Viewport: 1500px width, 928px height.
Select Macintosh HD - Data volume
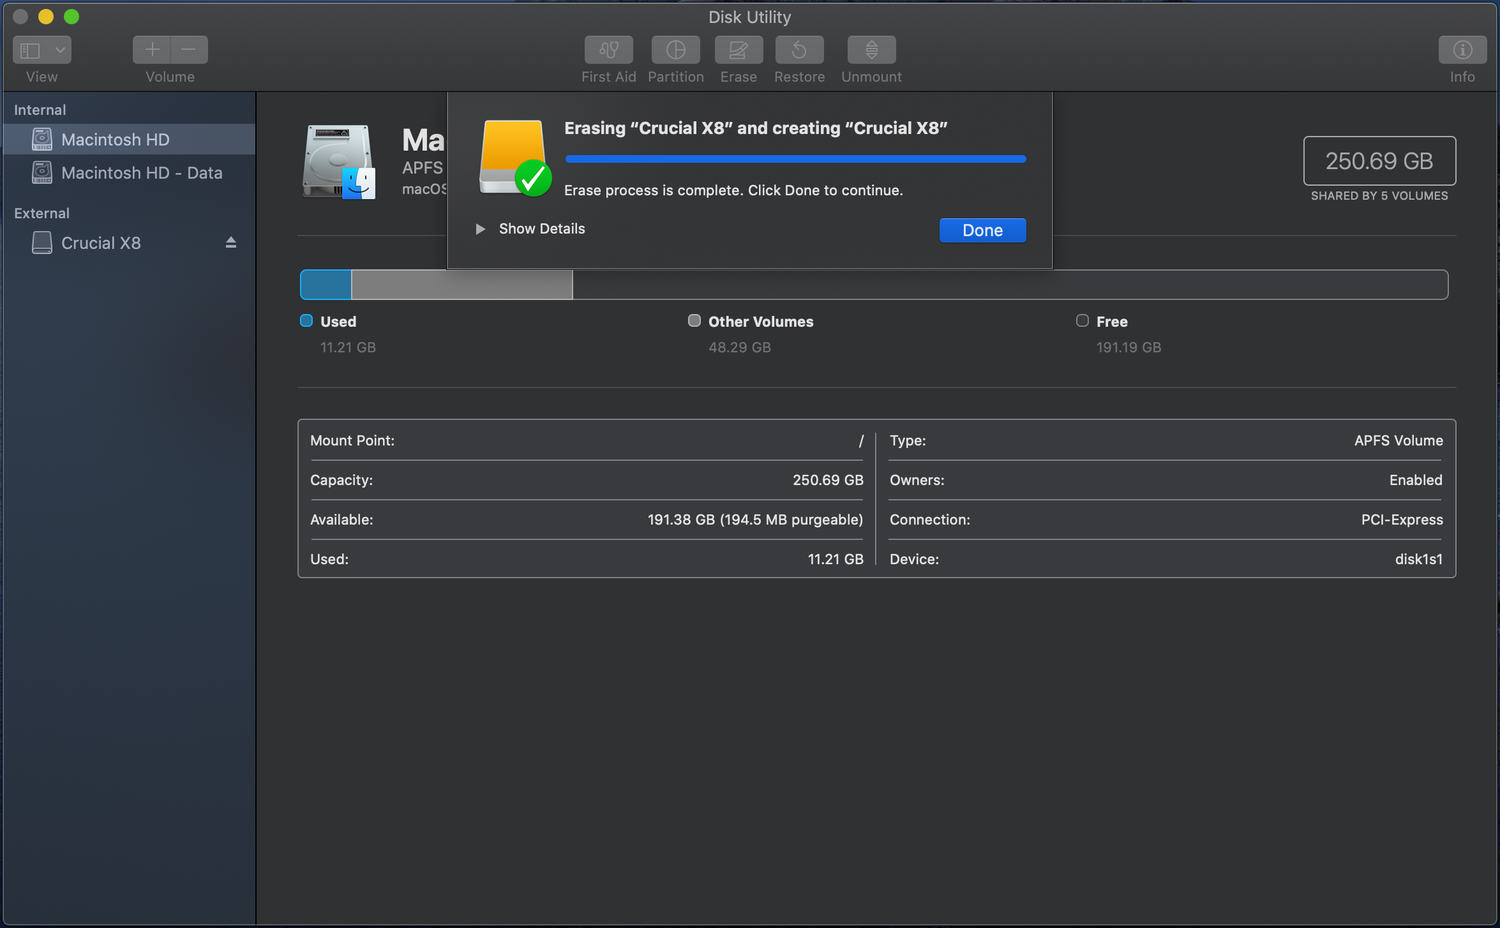141,173
